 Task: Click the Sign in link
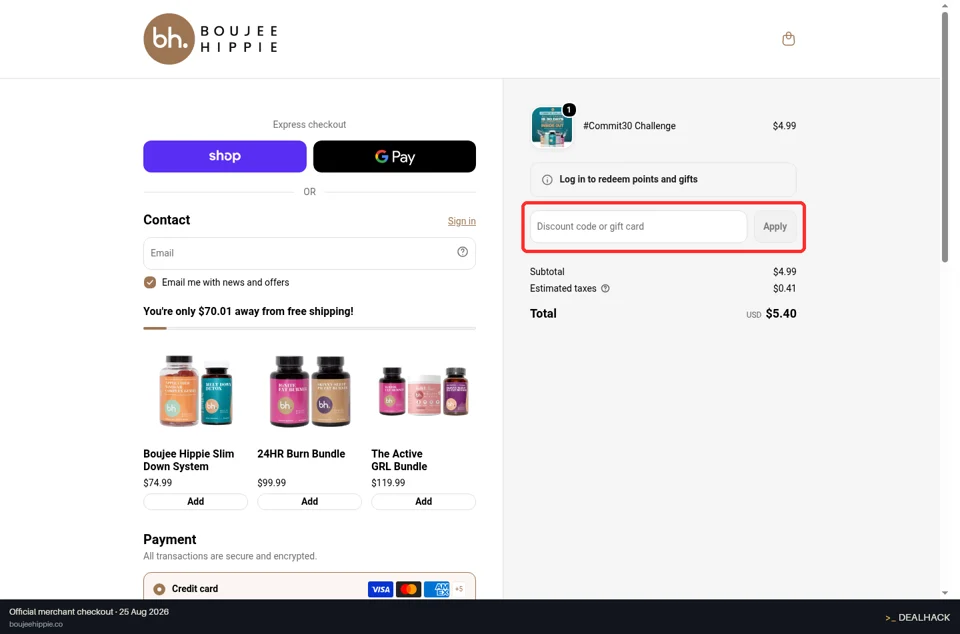pos(462,221)
